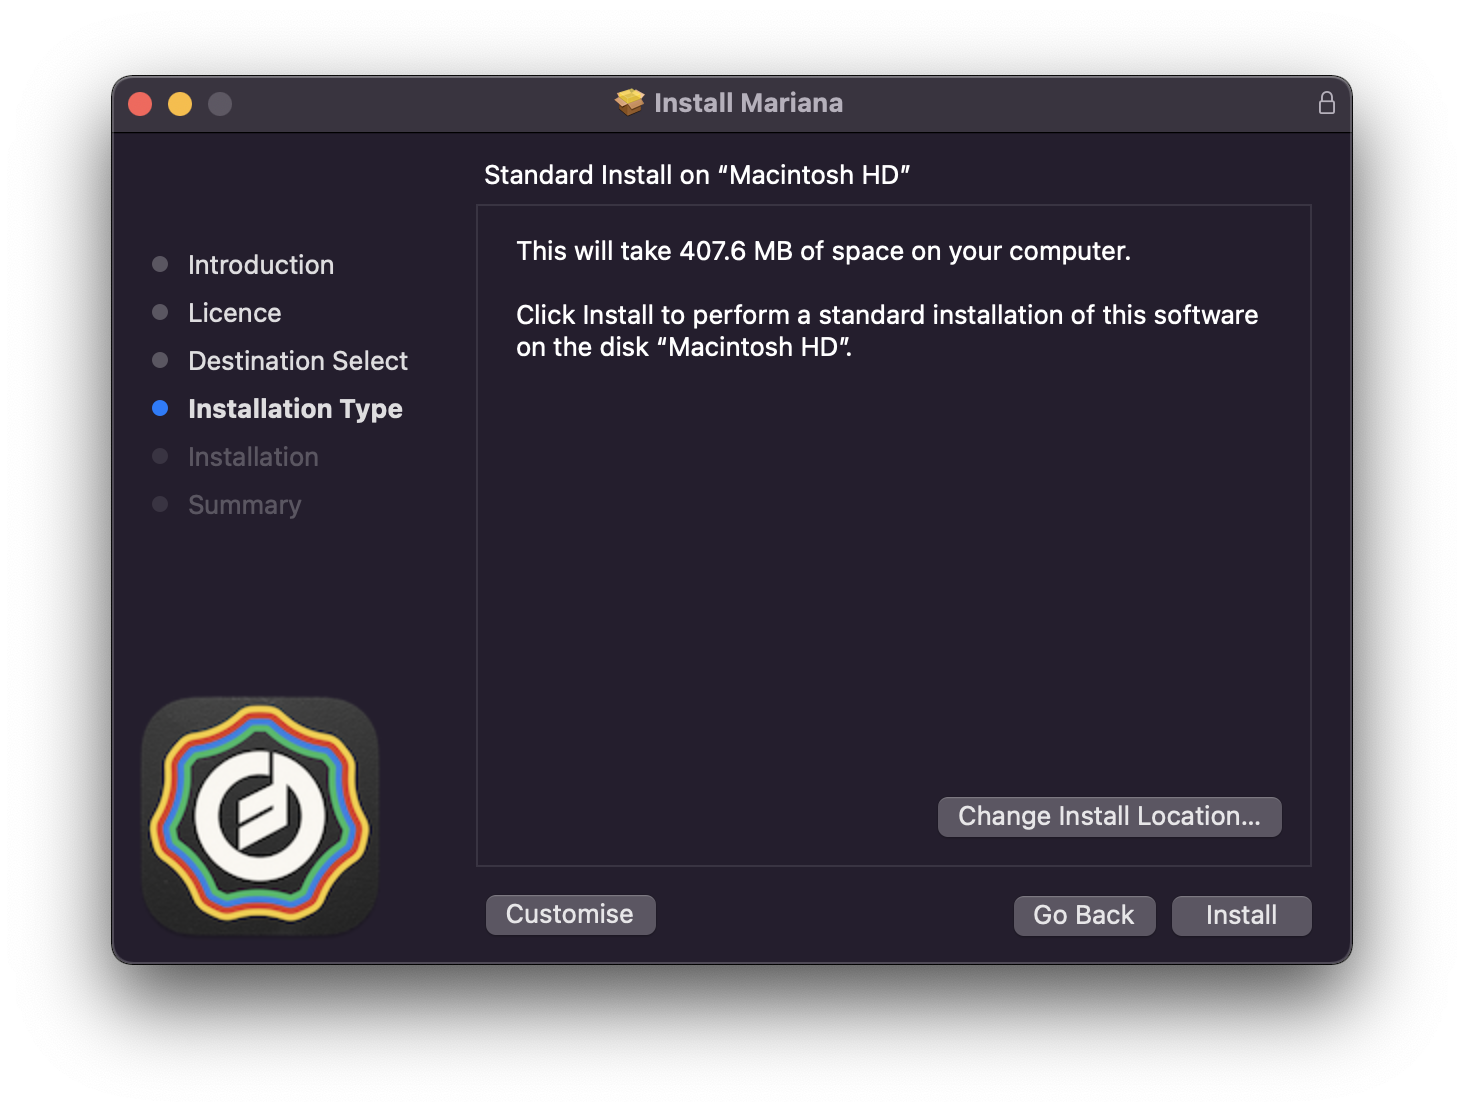The image size is (1464, 1112).
Task: Open Change Install Location dialog
Action: [1109, 816]
